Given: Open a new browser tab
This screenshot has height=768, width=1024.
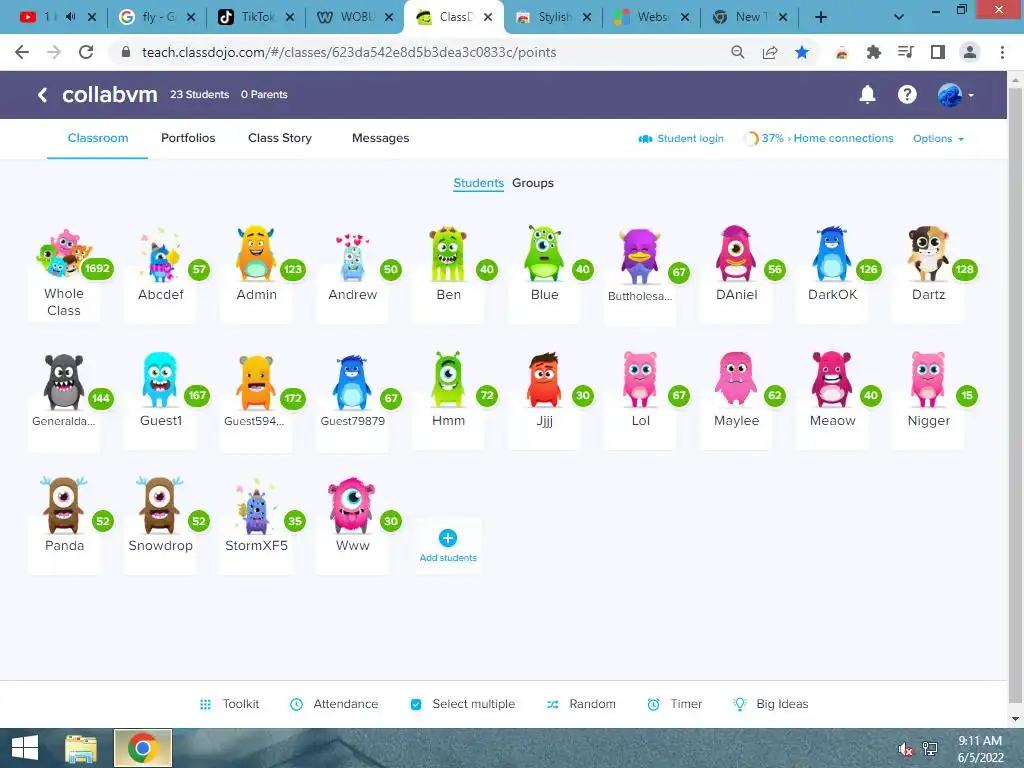Looking at the screenshot, I should pos(821,17).
